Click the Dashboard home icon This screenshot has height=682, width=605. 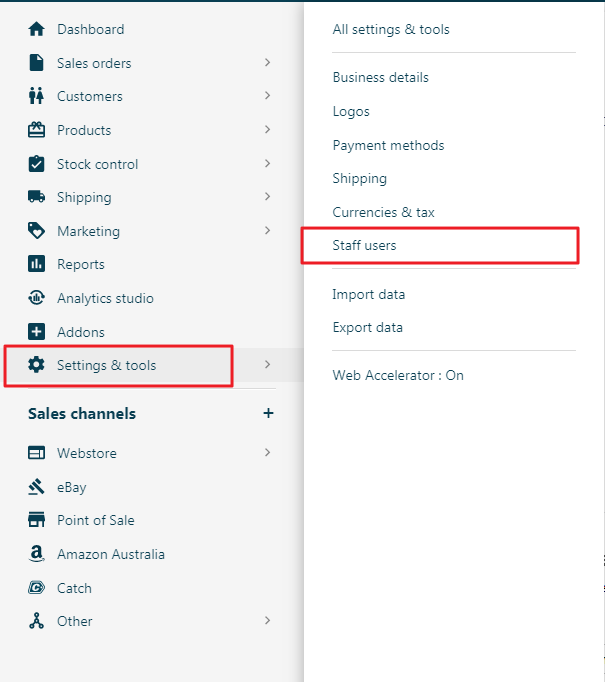37,29
